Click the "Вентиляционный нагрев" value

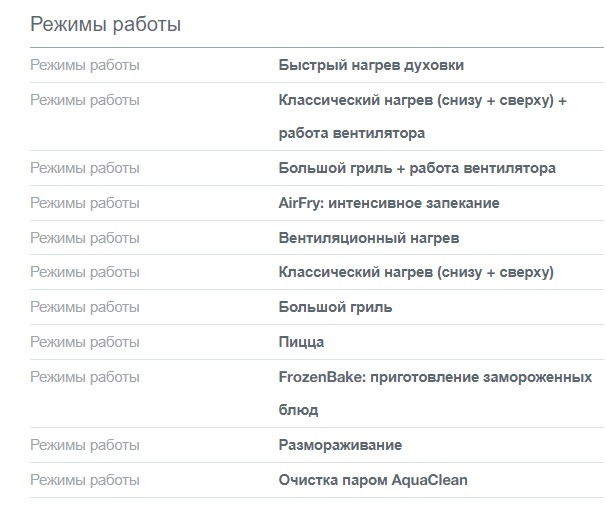(x=368, y=238)
